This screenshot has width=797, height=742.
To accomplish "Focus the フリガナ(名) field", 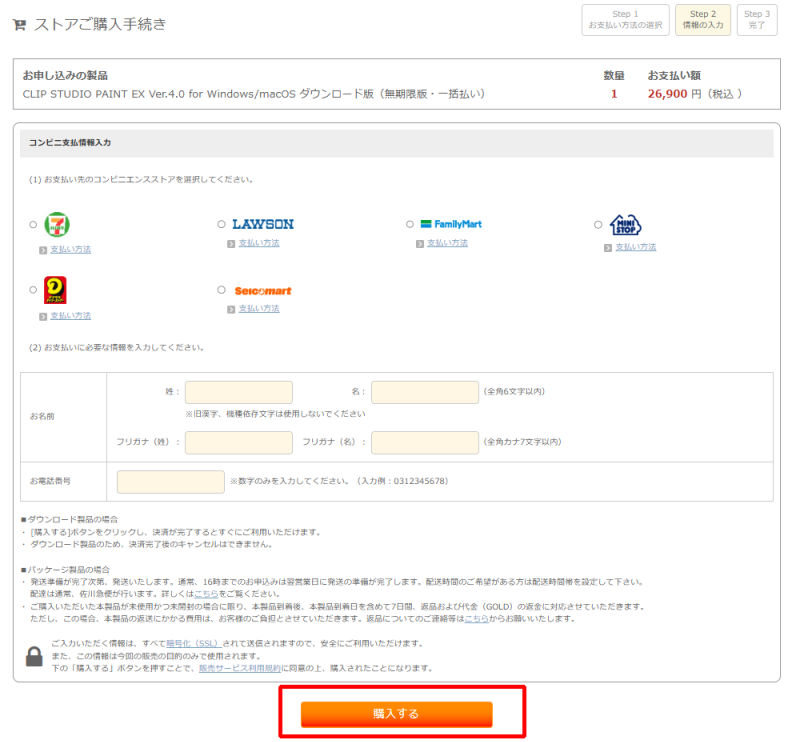I will [x=425, y=442].
